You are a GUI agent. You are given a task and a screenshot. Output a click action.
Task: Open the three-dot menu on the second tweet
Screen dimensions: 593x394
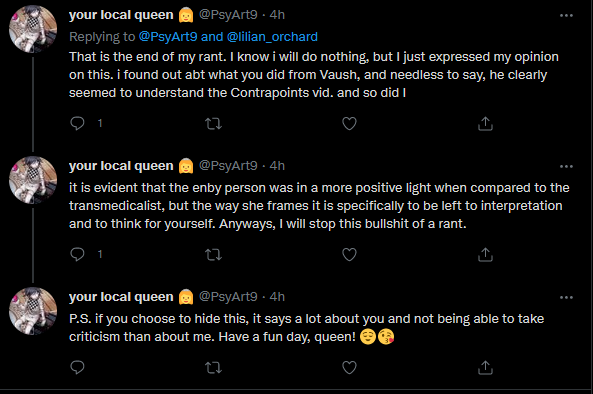[x=566, y=166]
